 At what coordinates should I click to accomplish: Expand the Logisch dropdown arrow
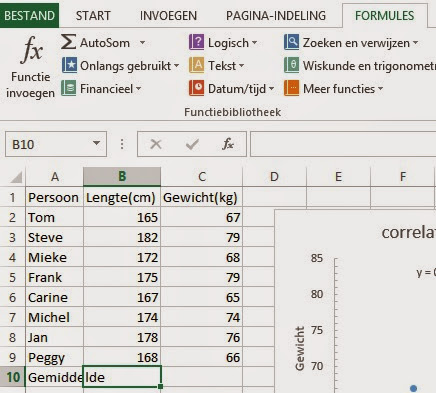pos(254,43)
